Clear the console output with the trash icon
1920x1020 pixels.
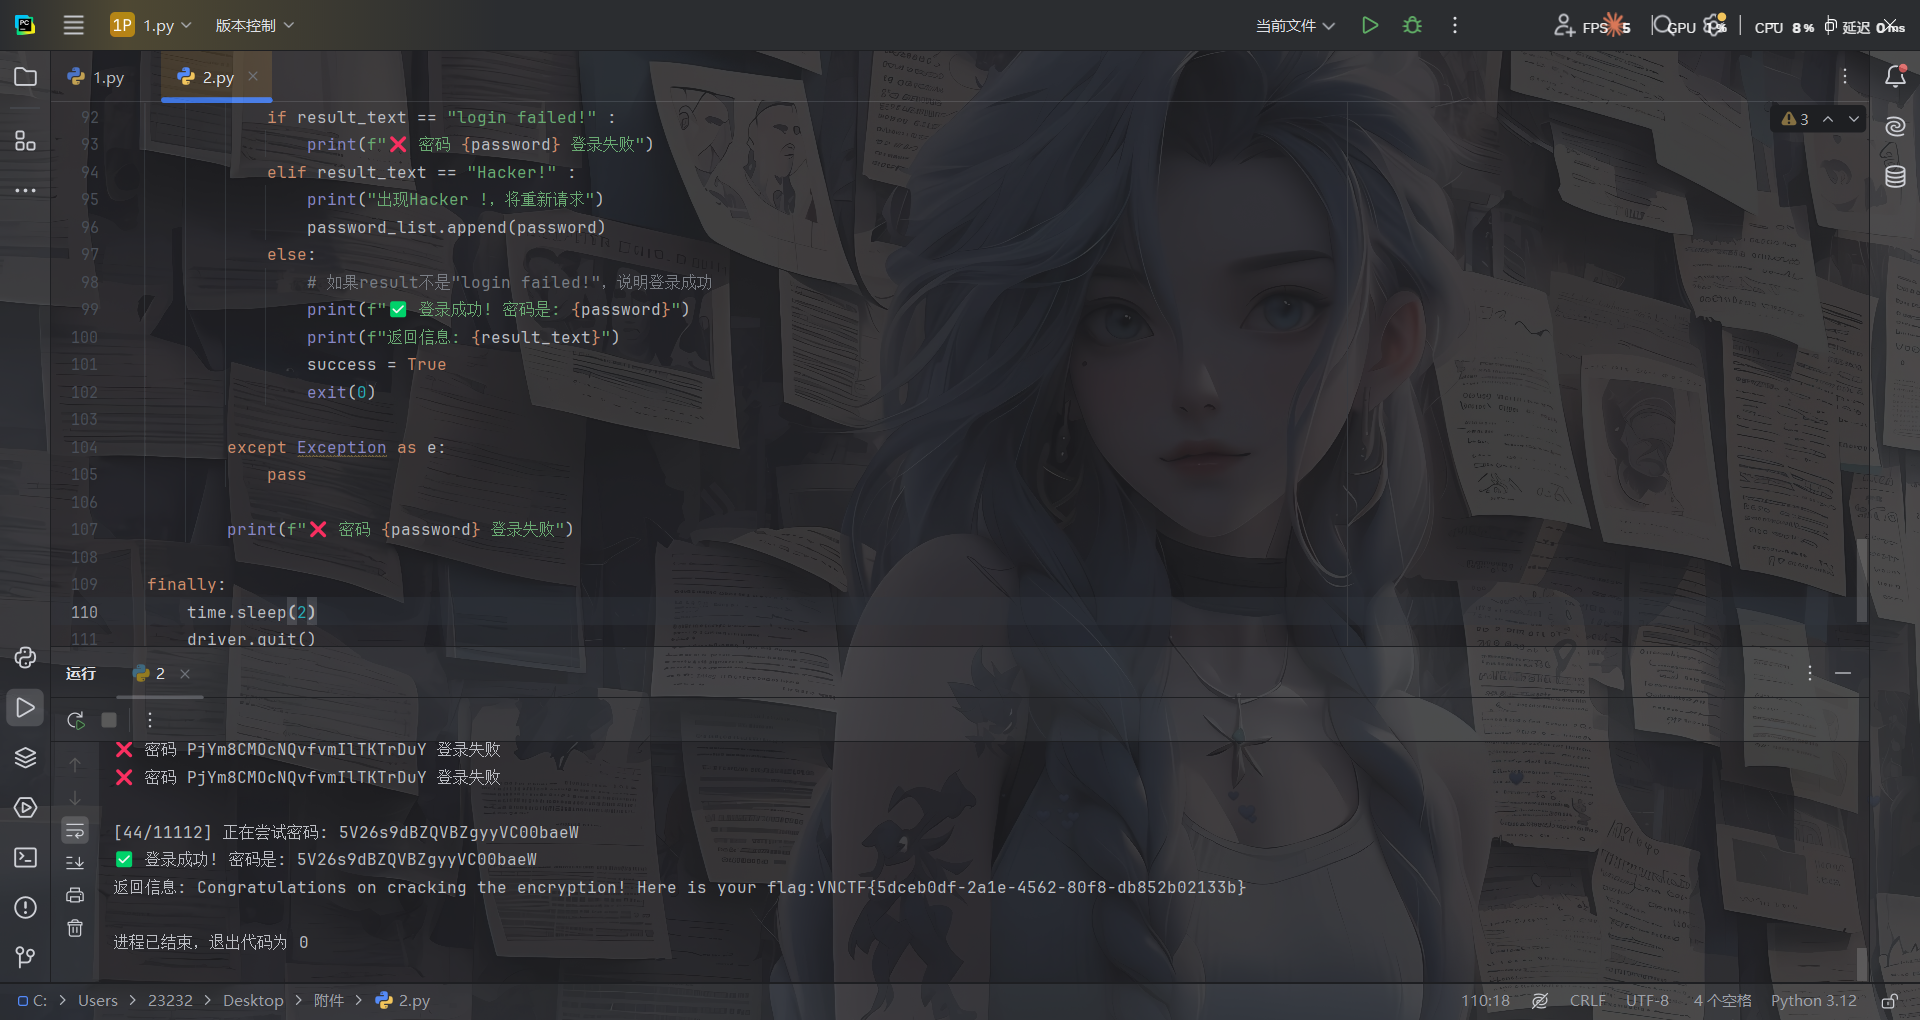pos(75,928)
